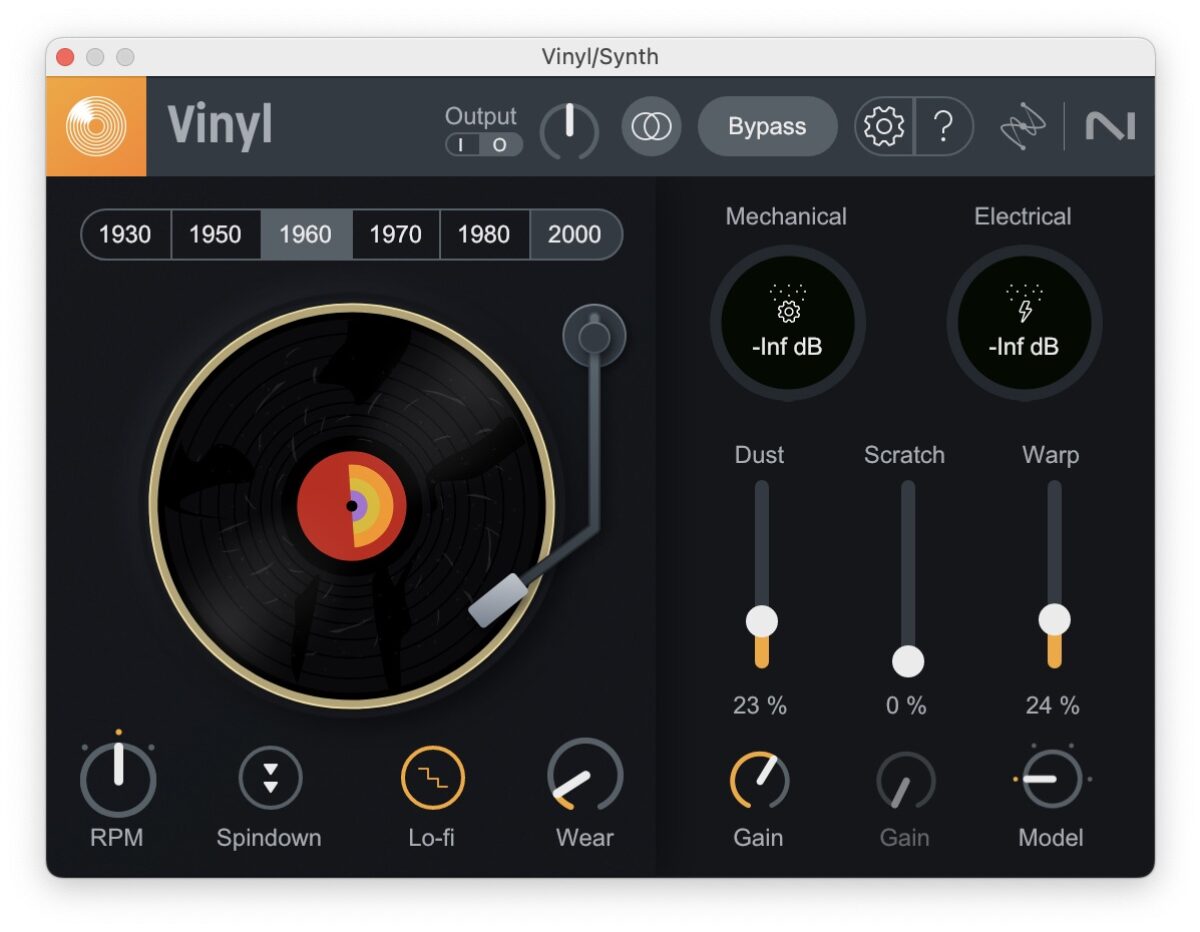This screenshot has height=932, width=1200.
Task: Click the orange Vinyl record logo
Action: pyautogui.click(x=96, y=126)
